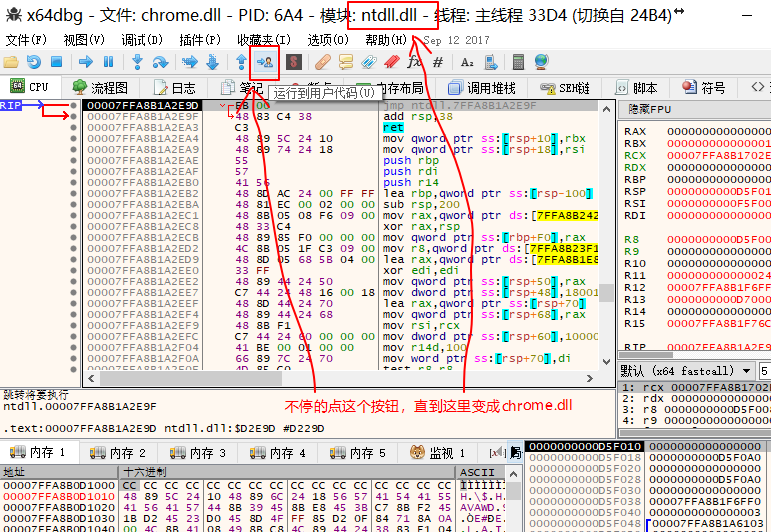Select the 内存 1 dump tab
The image size is (771, 532).
click(37, 452)
